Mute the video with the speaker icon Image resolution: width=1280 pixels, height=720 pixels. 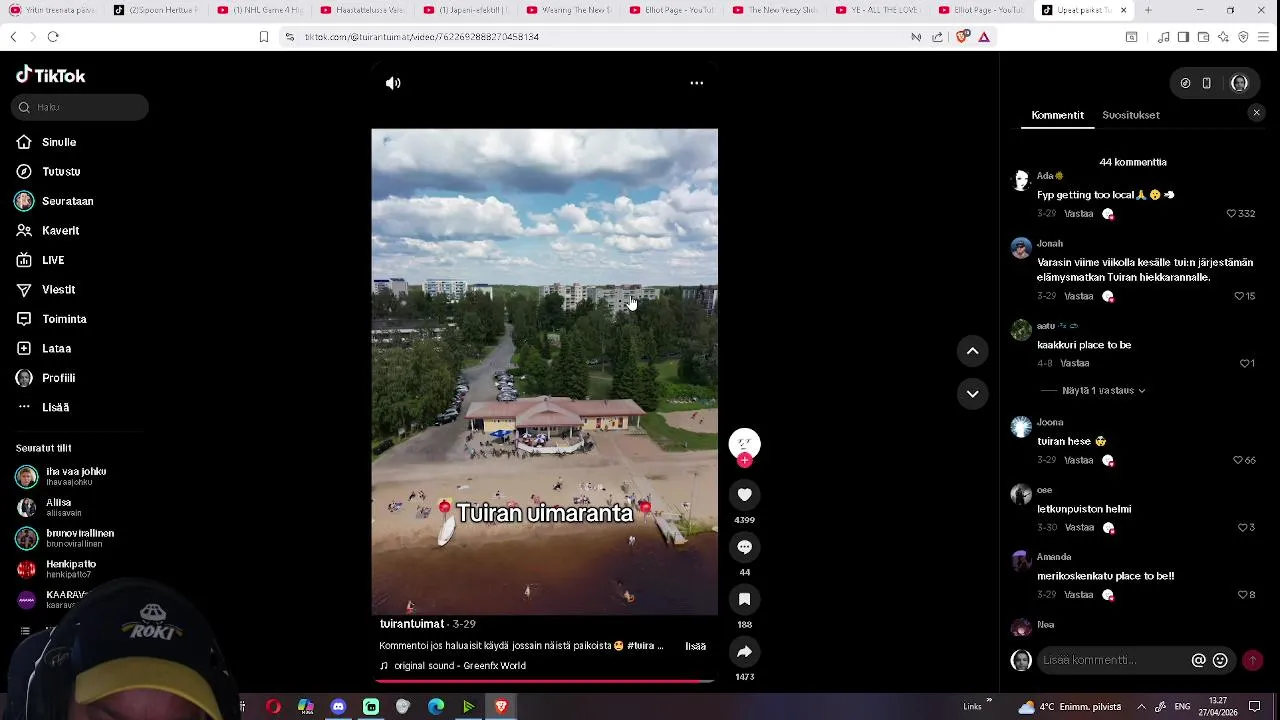pos(393,83)
